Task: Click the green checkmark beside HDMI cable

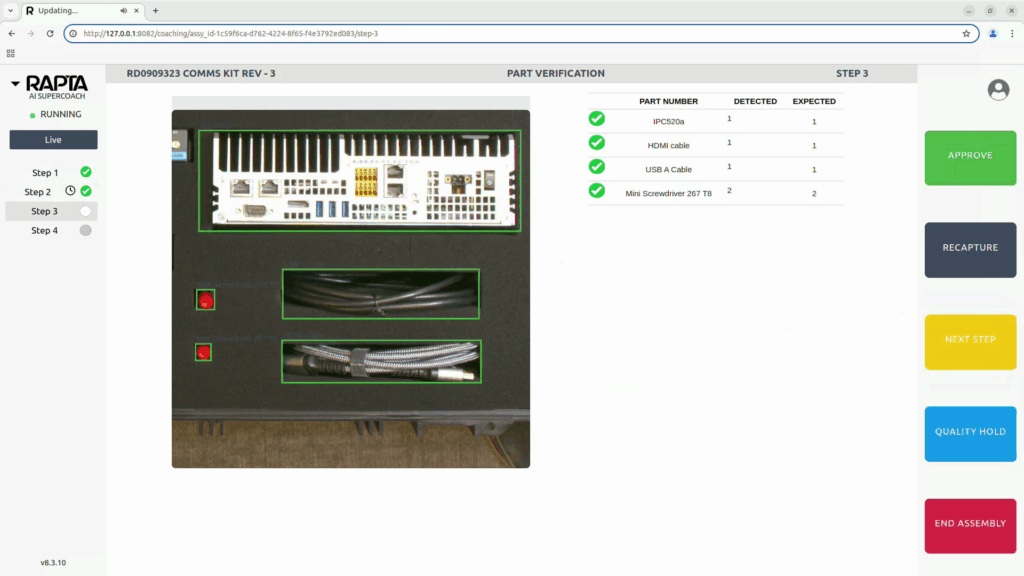Action: 597,143
